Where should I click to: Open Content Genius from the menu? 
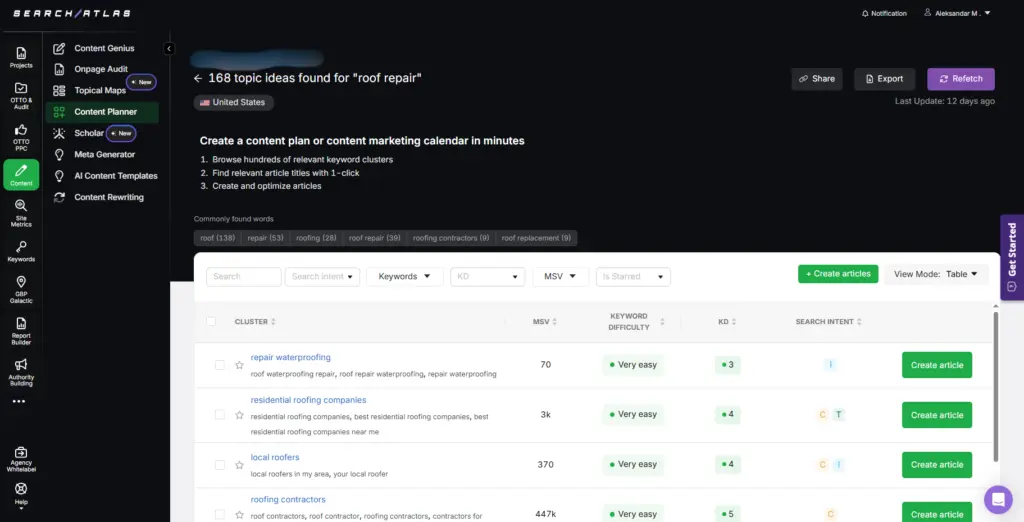(x=104, y=48)
